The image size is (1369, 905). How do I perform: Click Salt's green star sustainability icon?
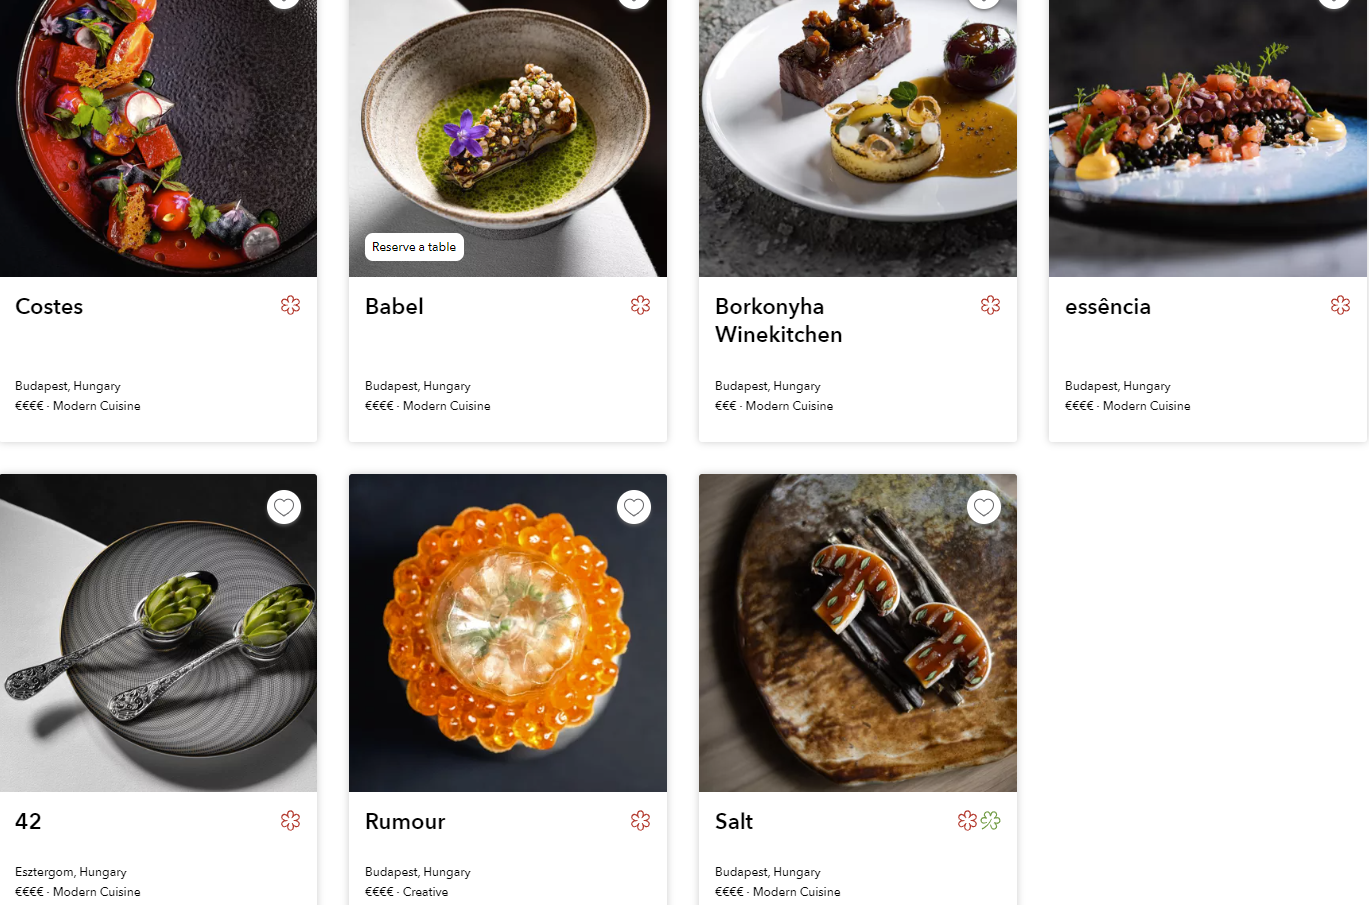coord(991,821)
